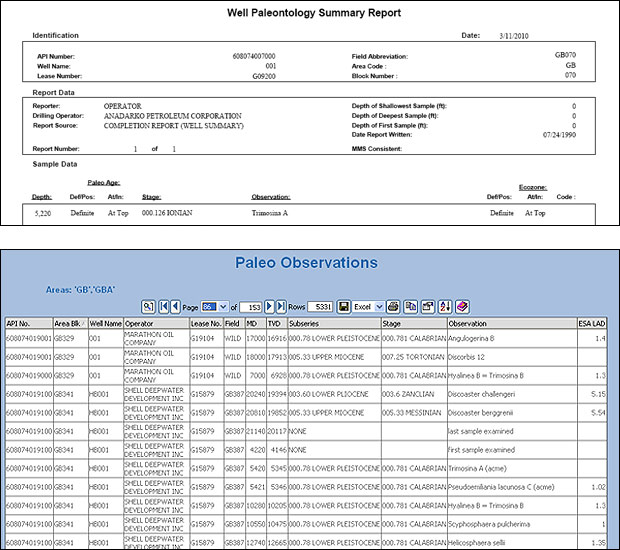This screenshot has height=550, width=620.
Task: Click 'COMPLETION REPORT (WELL SUMMARY)' text
Action: [174, 126]
